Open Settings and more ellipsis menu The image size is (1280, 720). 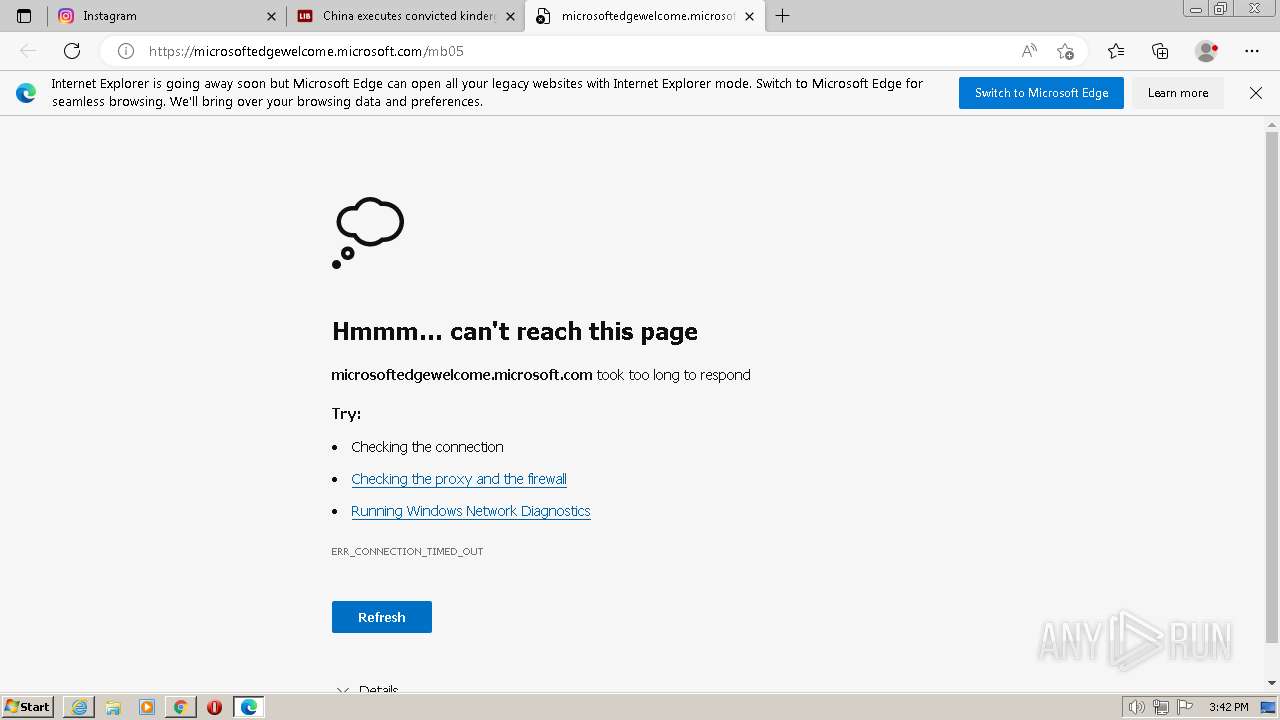[1252, 51]
